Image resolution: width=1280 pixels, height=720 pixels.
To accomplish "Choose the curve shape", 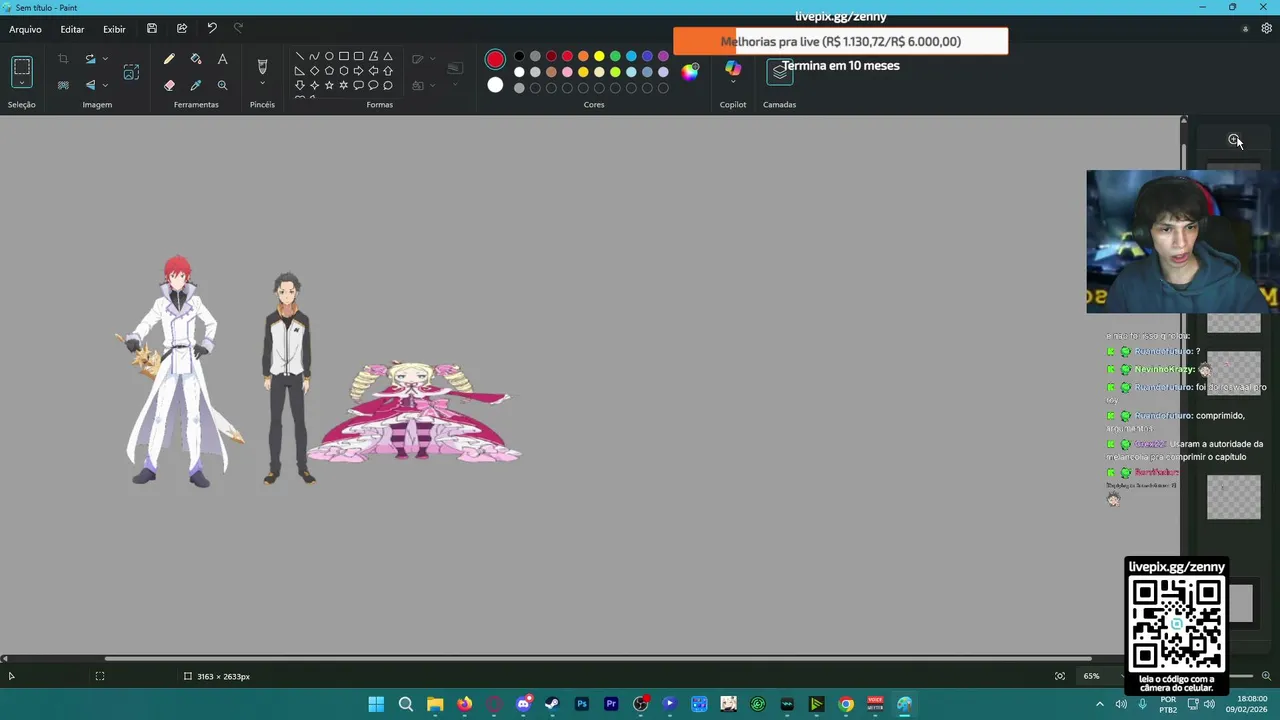I will [314, 56].
